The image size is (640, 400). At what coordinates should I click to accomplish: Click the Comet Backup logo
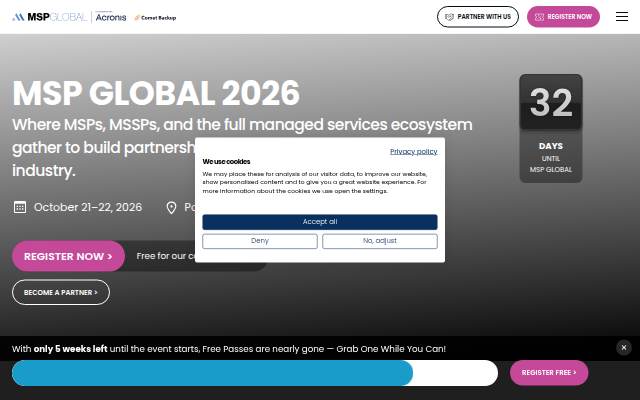click(x=155, y=18)
